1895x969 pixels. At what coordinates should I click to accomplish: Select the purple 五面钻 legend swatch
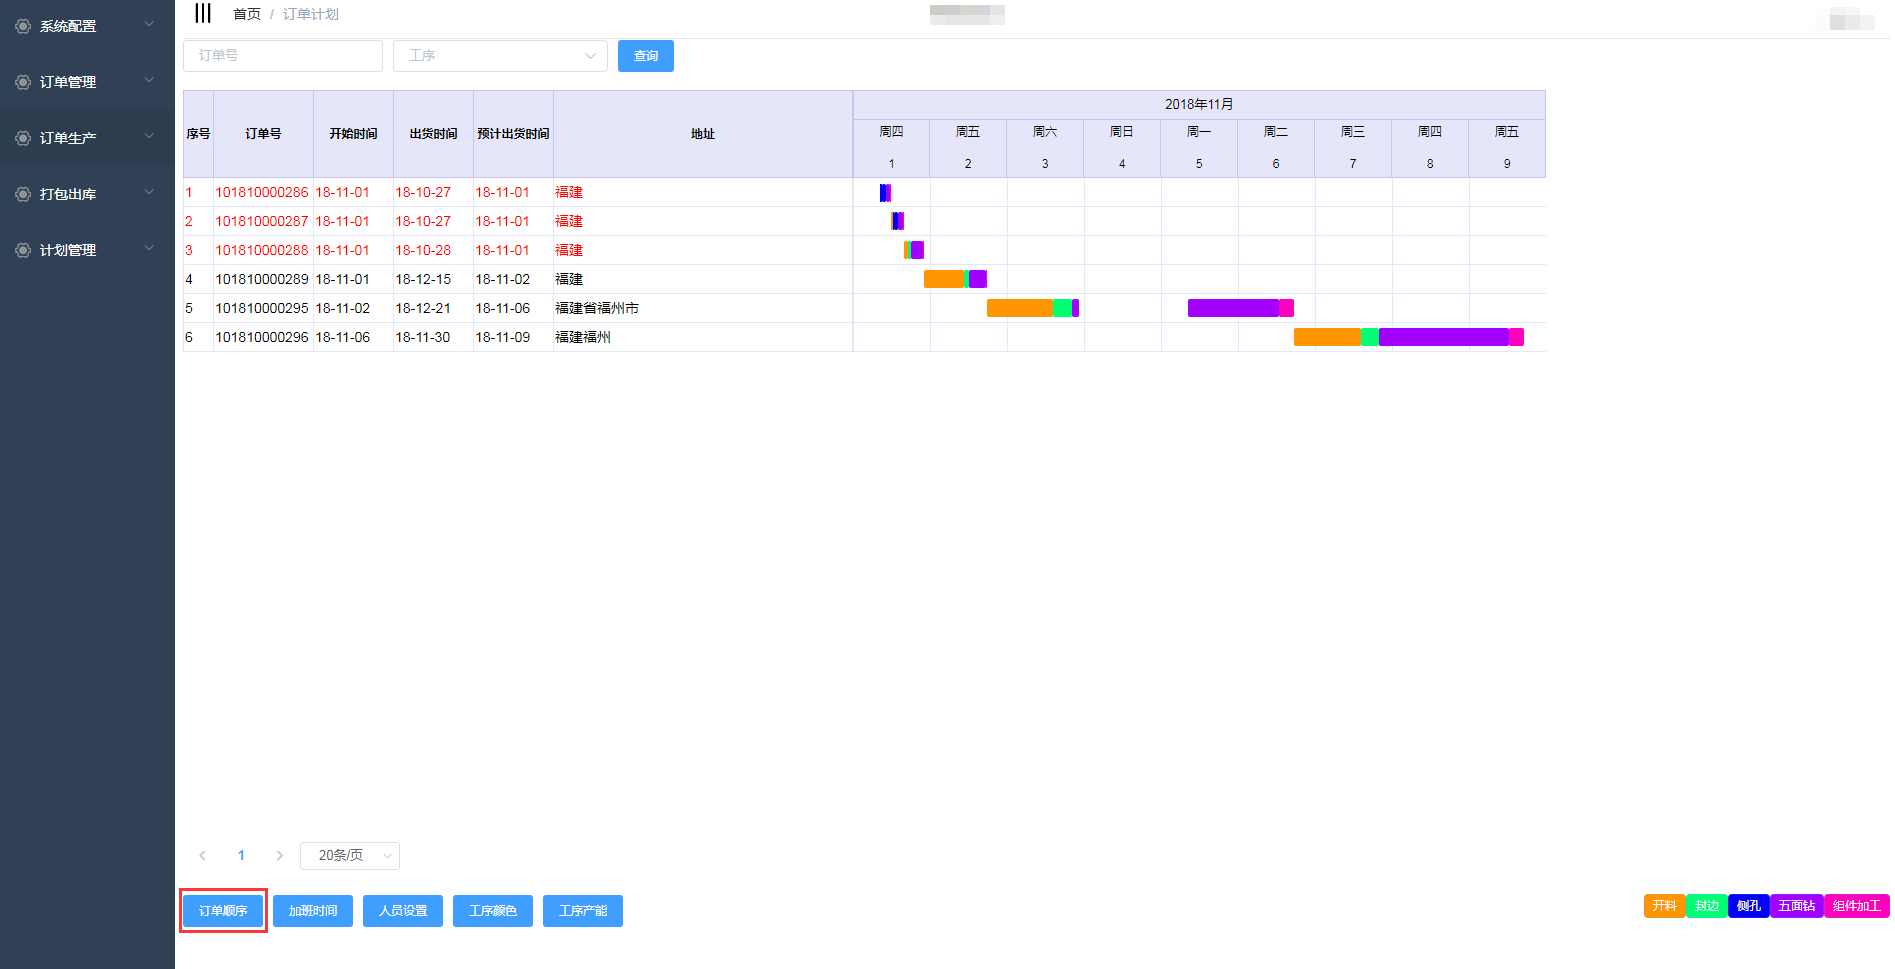[1796, 906]
